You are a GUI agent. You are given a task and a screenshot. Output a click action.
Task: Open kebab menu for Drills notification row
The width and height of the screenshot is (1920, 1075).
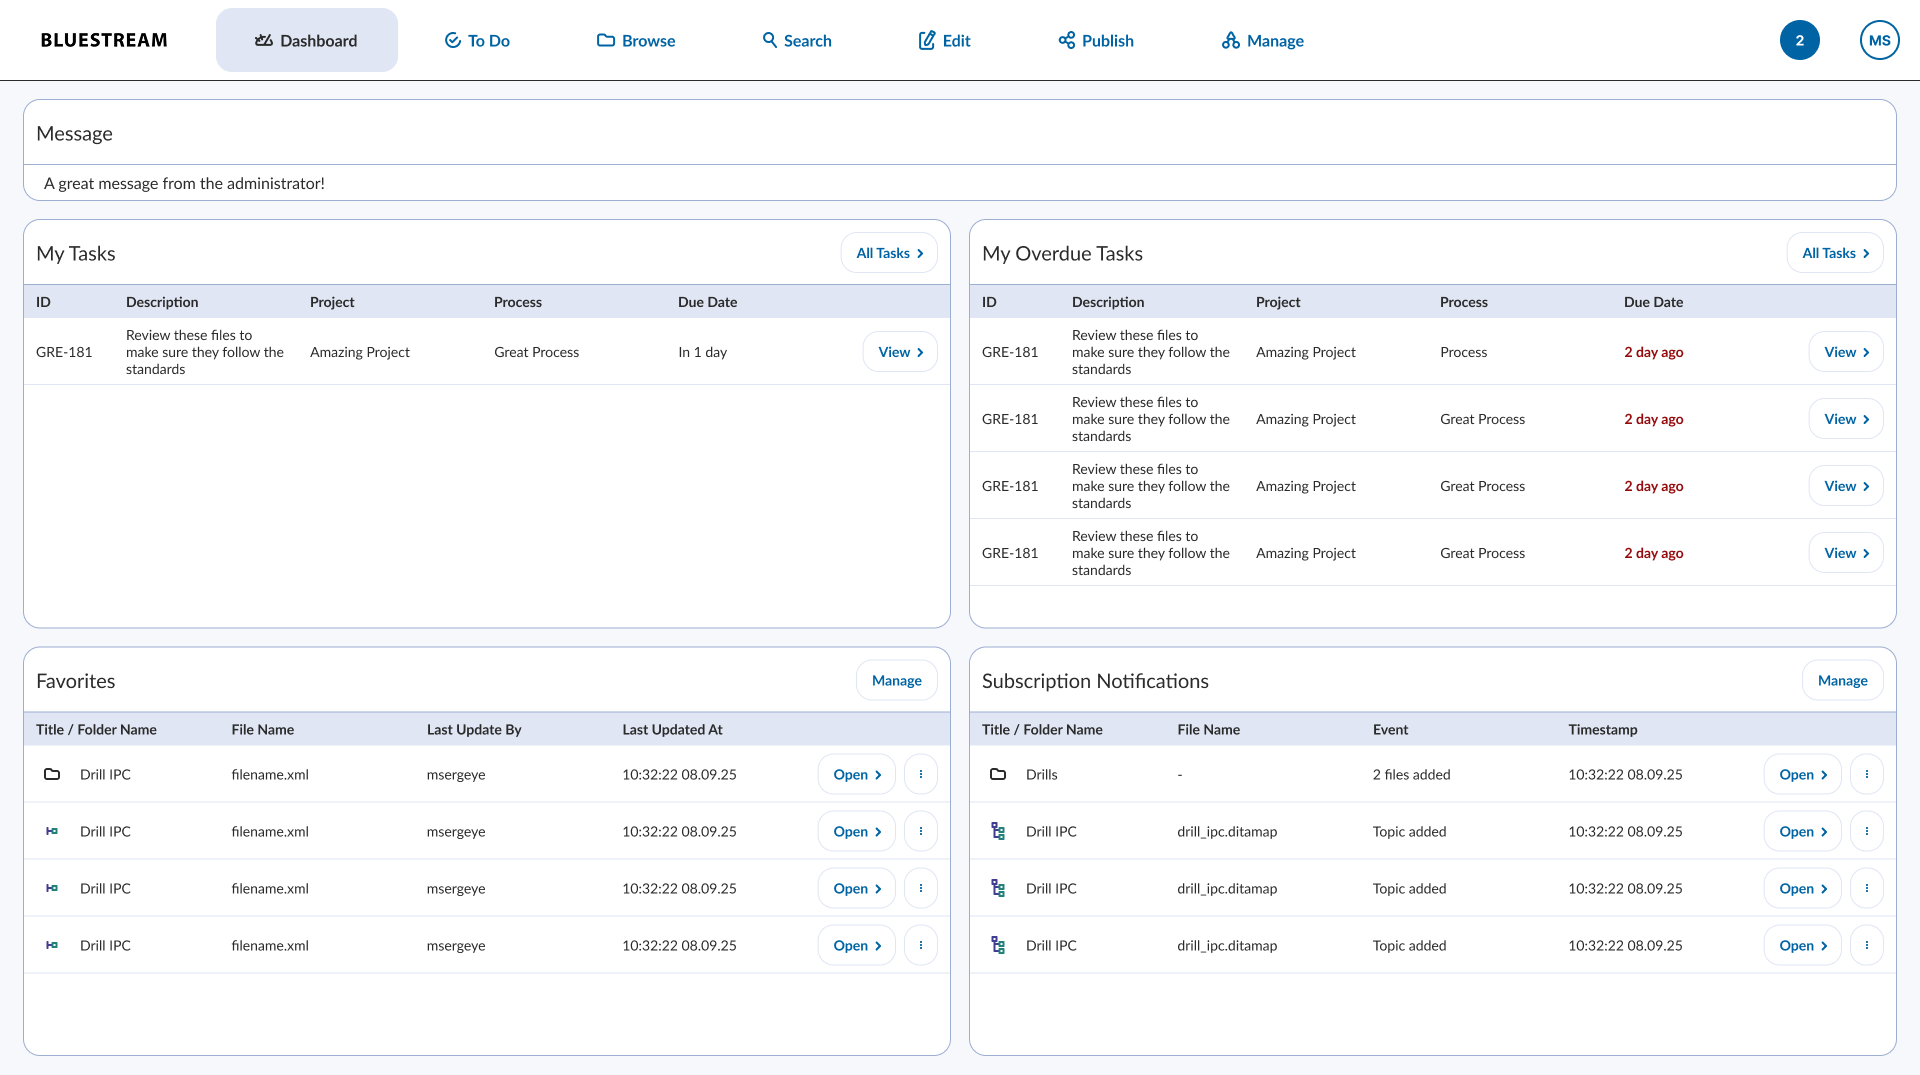pos(1867,775)
